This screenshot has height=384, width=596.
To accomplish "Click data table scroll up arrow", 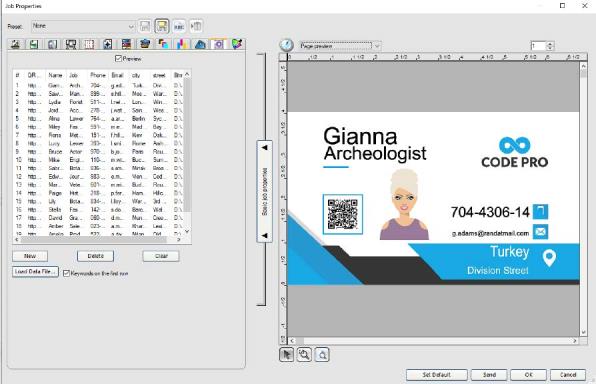I will pyautogui.click(x=187, y=74).
